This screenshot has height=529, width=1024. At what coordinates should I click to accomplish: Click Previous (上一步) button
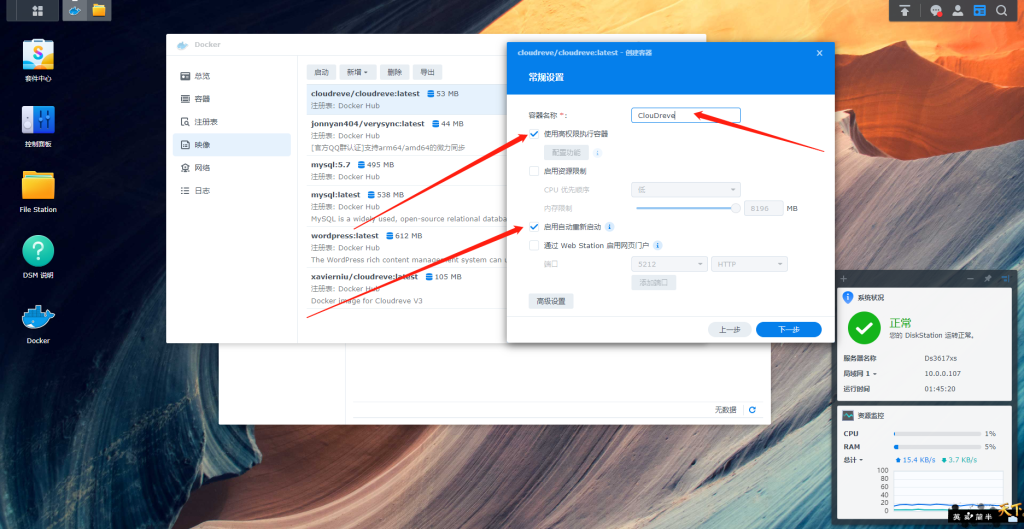[x=729, y=329]
